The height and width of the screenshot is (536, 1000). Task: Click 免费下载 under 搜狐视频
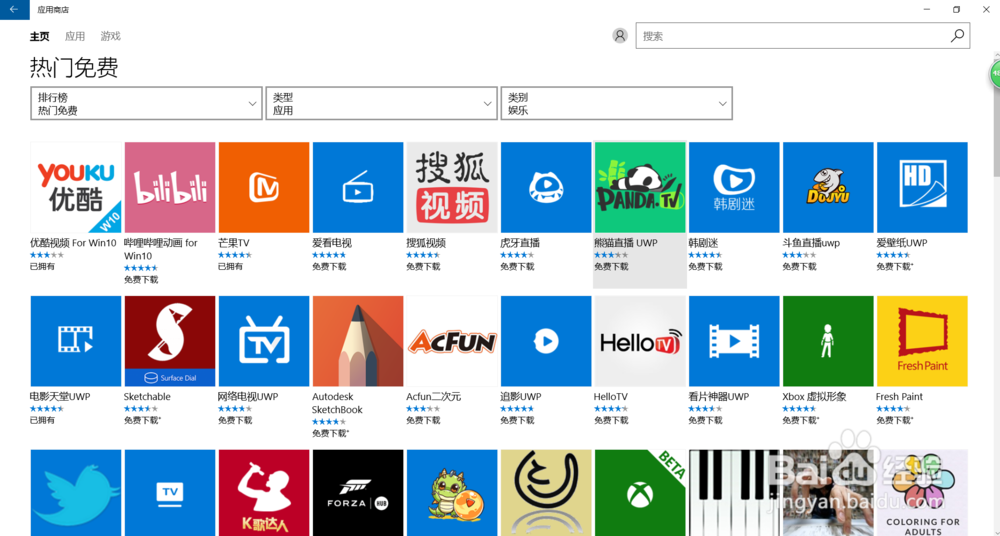[423, 267]
